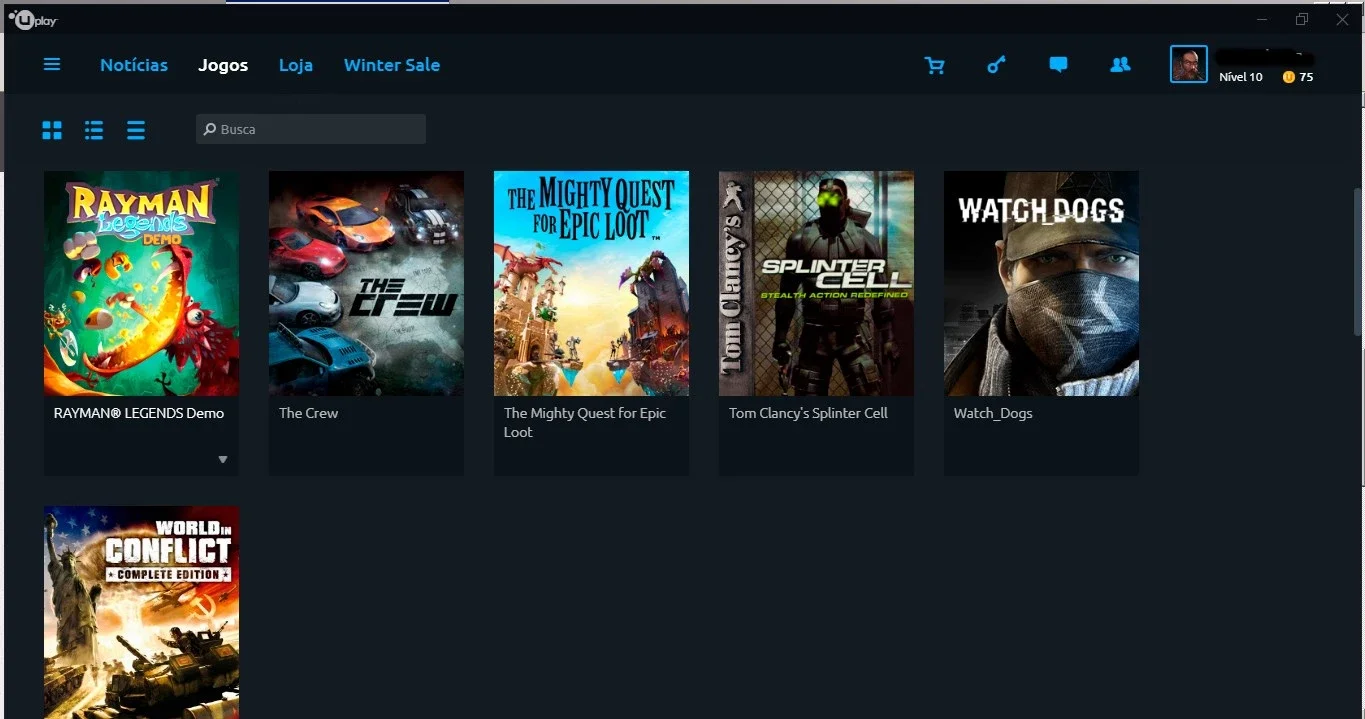
Task: Expand the Rayman Legends Demo dropdown arrow
Action: click(x=223, y=460)
